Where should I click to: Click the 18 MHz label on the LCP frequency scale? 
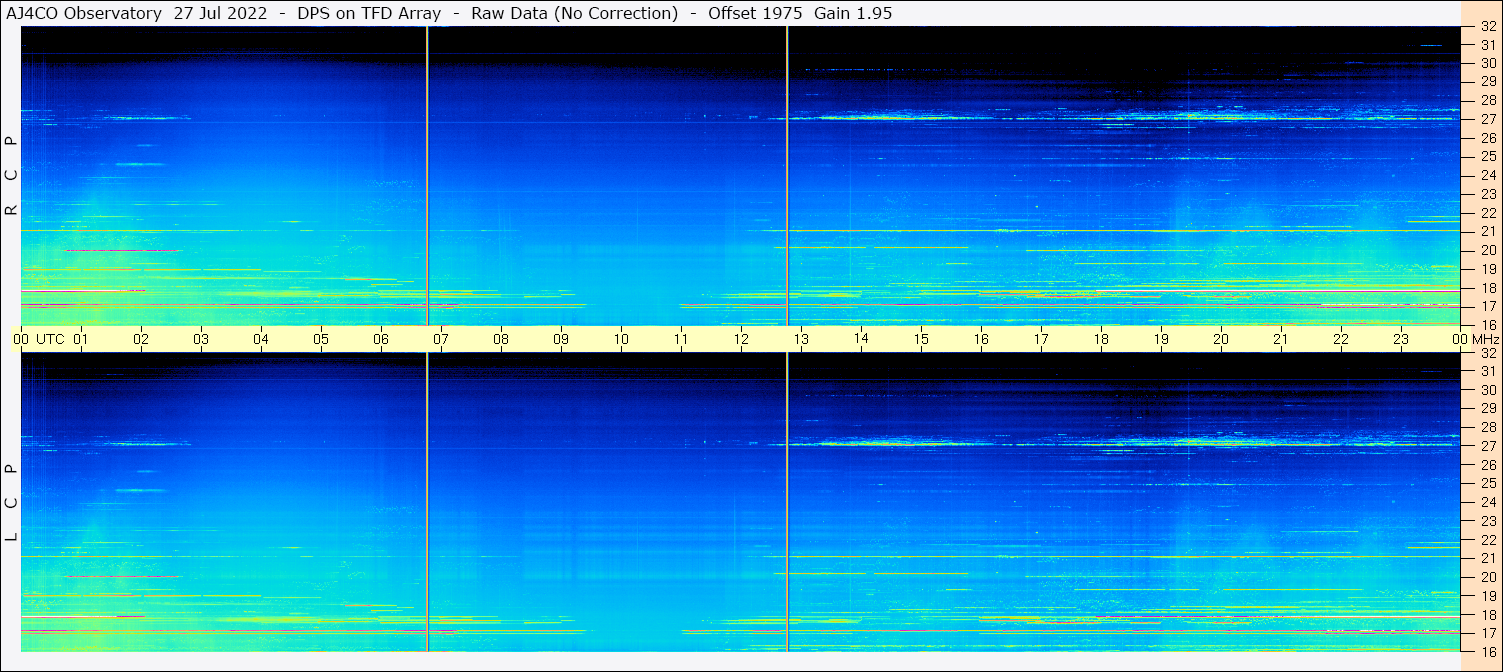point(1487,615)
